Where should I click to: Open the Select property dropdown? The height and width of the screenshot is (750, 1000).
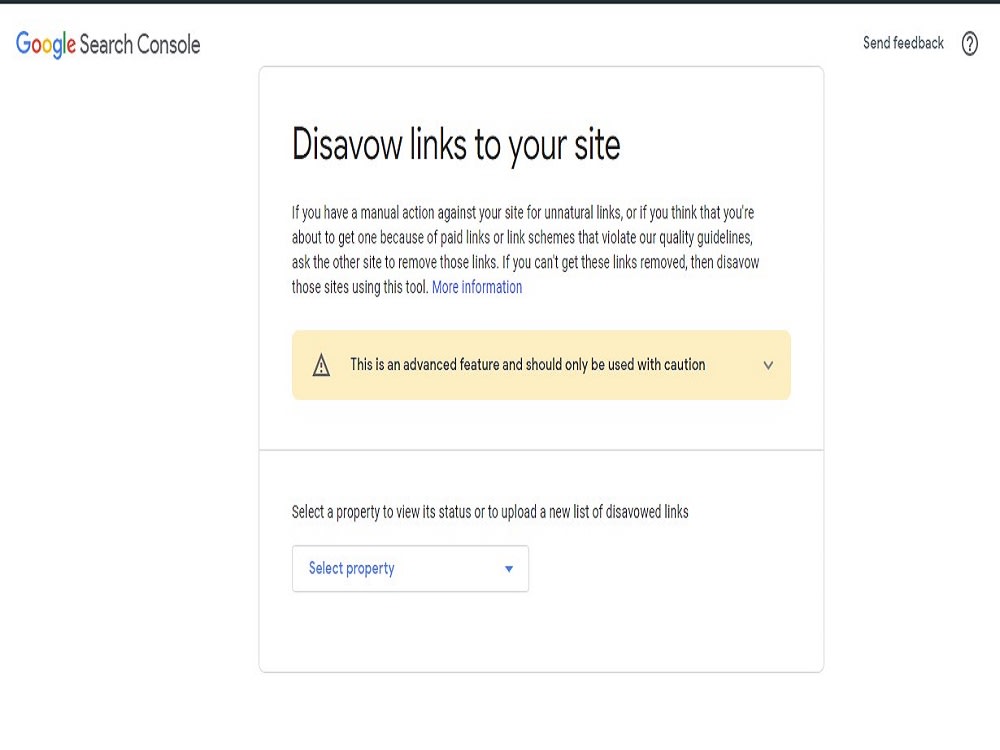(x=410, y=568)
